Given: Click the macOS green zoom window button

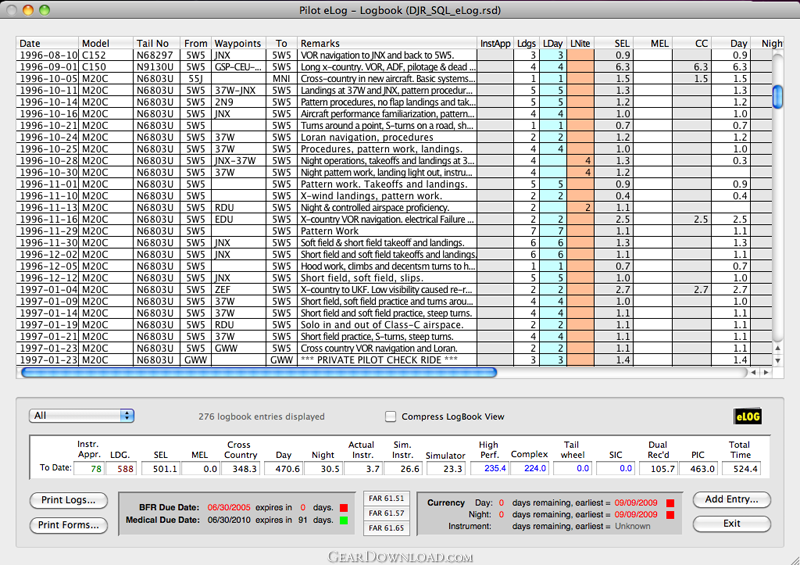Looking at the screenshot, I should pyautogui.click(x=44, y=10).
